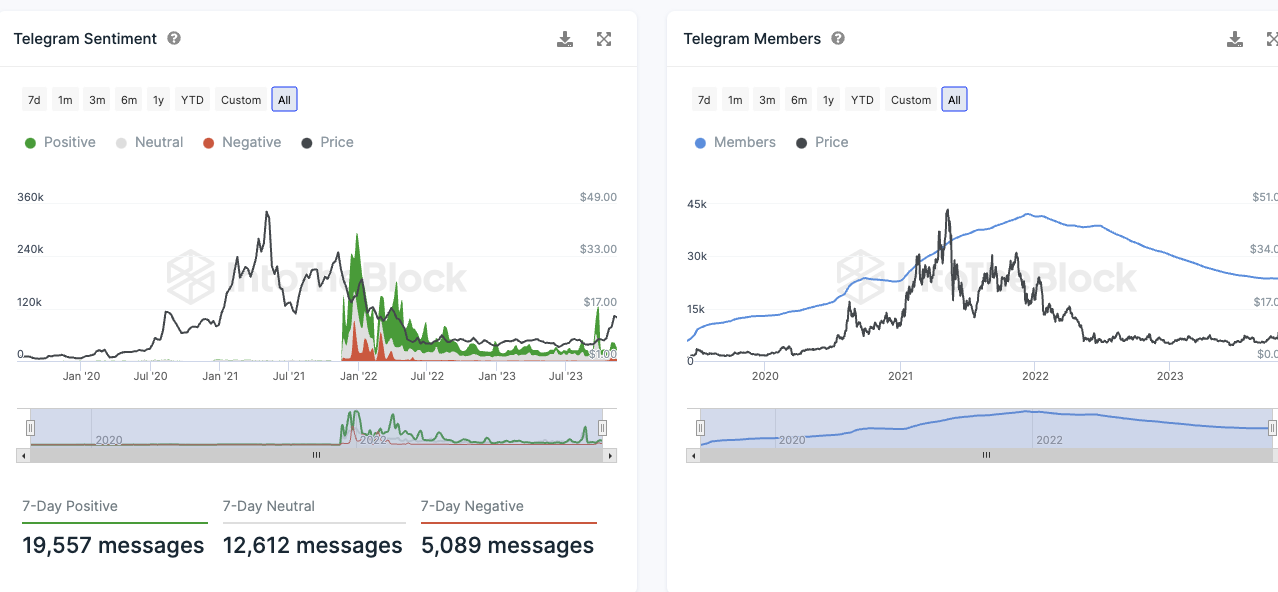Choose Custom date range for Telegram Sentiment
The image size is (1278, 592).
(x=241, y=100)
